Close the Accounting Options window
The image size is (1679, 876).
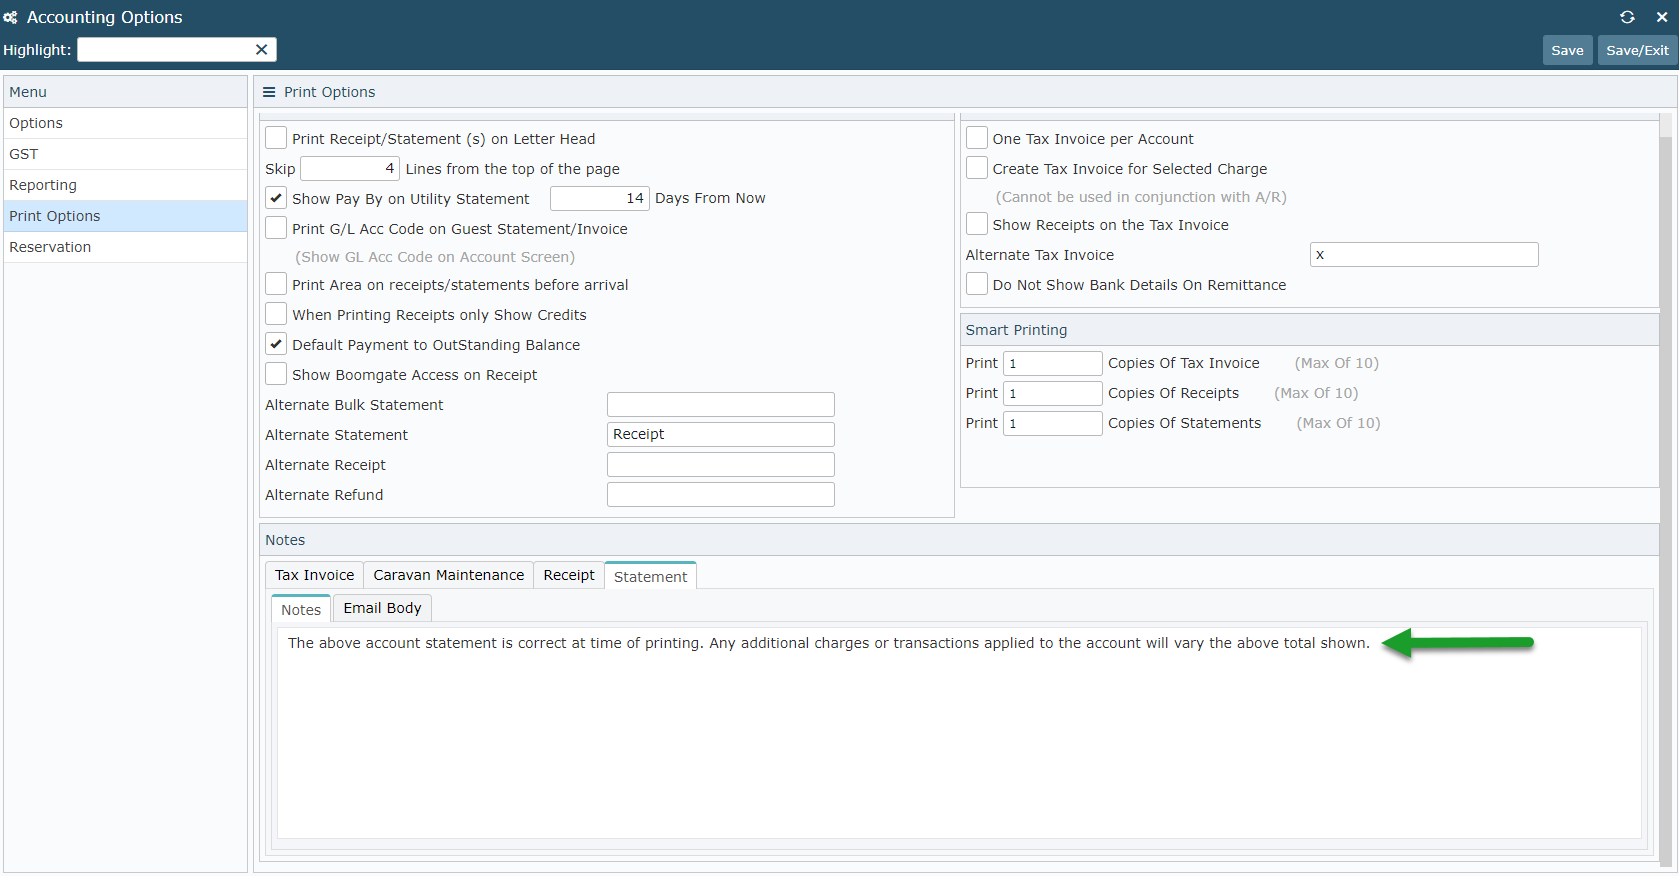point(1662,17)
